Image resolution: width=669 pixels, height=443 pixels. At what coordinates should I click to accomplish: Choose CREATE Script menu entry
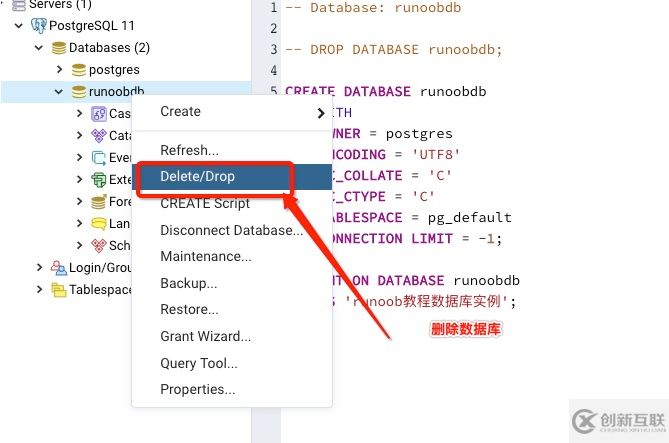coord(232,204)
